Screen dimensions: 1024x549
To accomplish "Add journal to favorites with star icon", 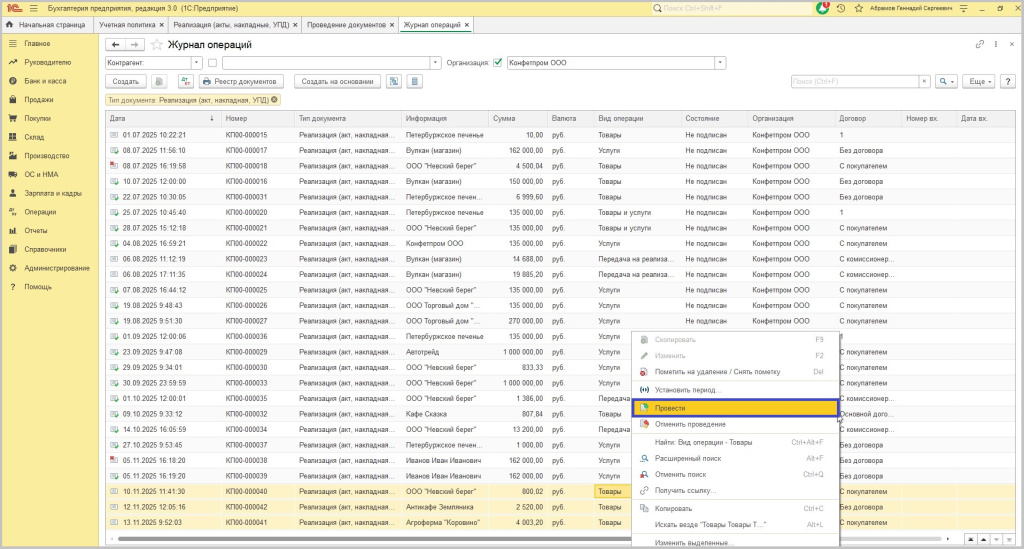I will point(157,45).
